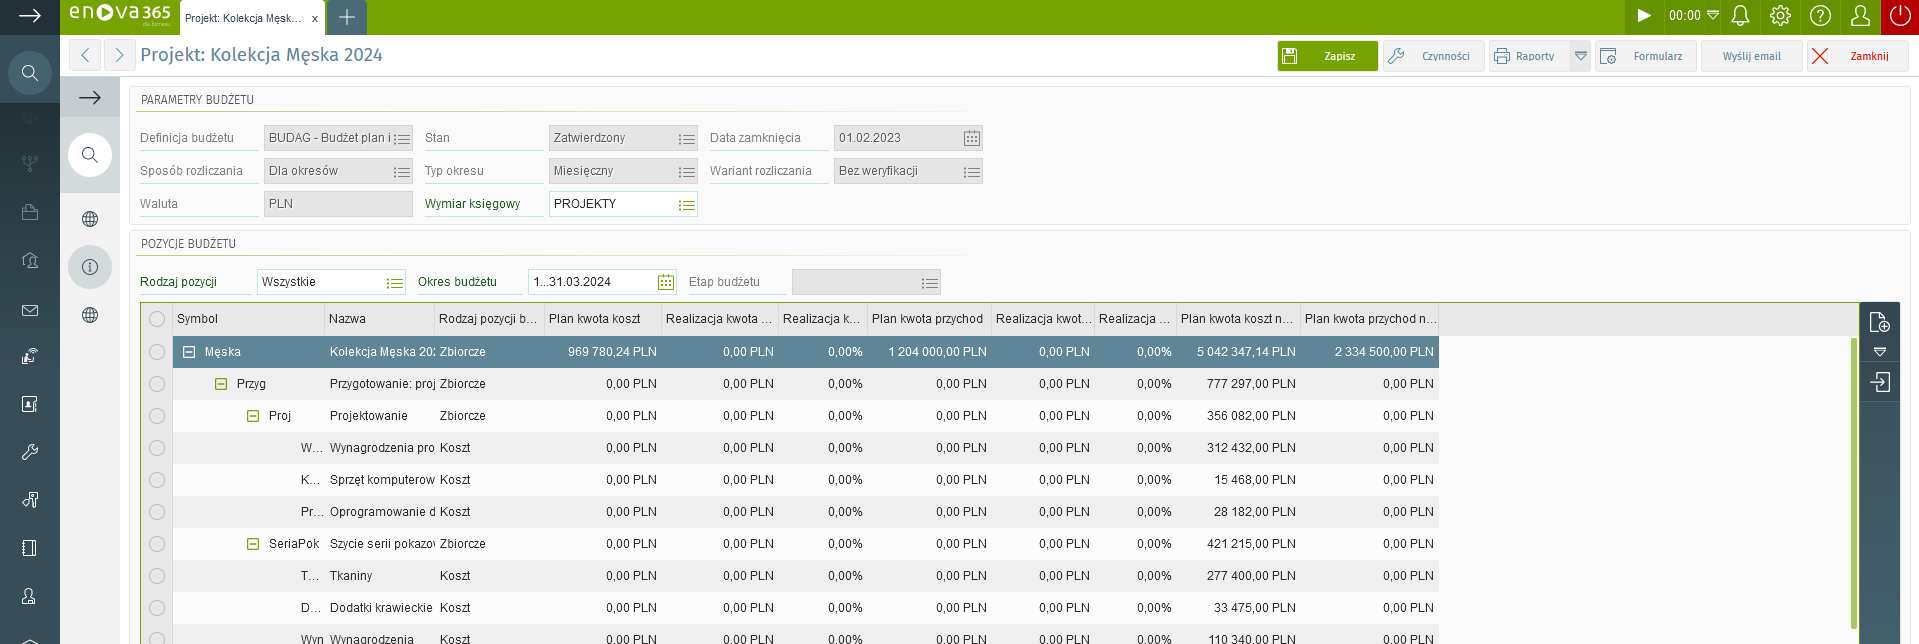The image size is (1919, 644).
Task: Open a new tab with plus button
Action: 347,18
